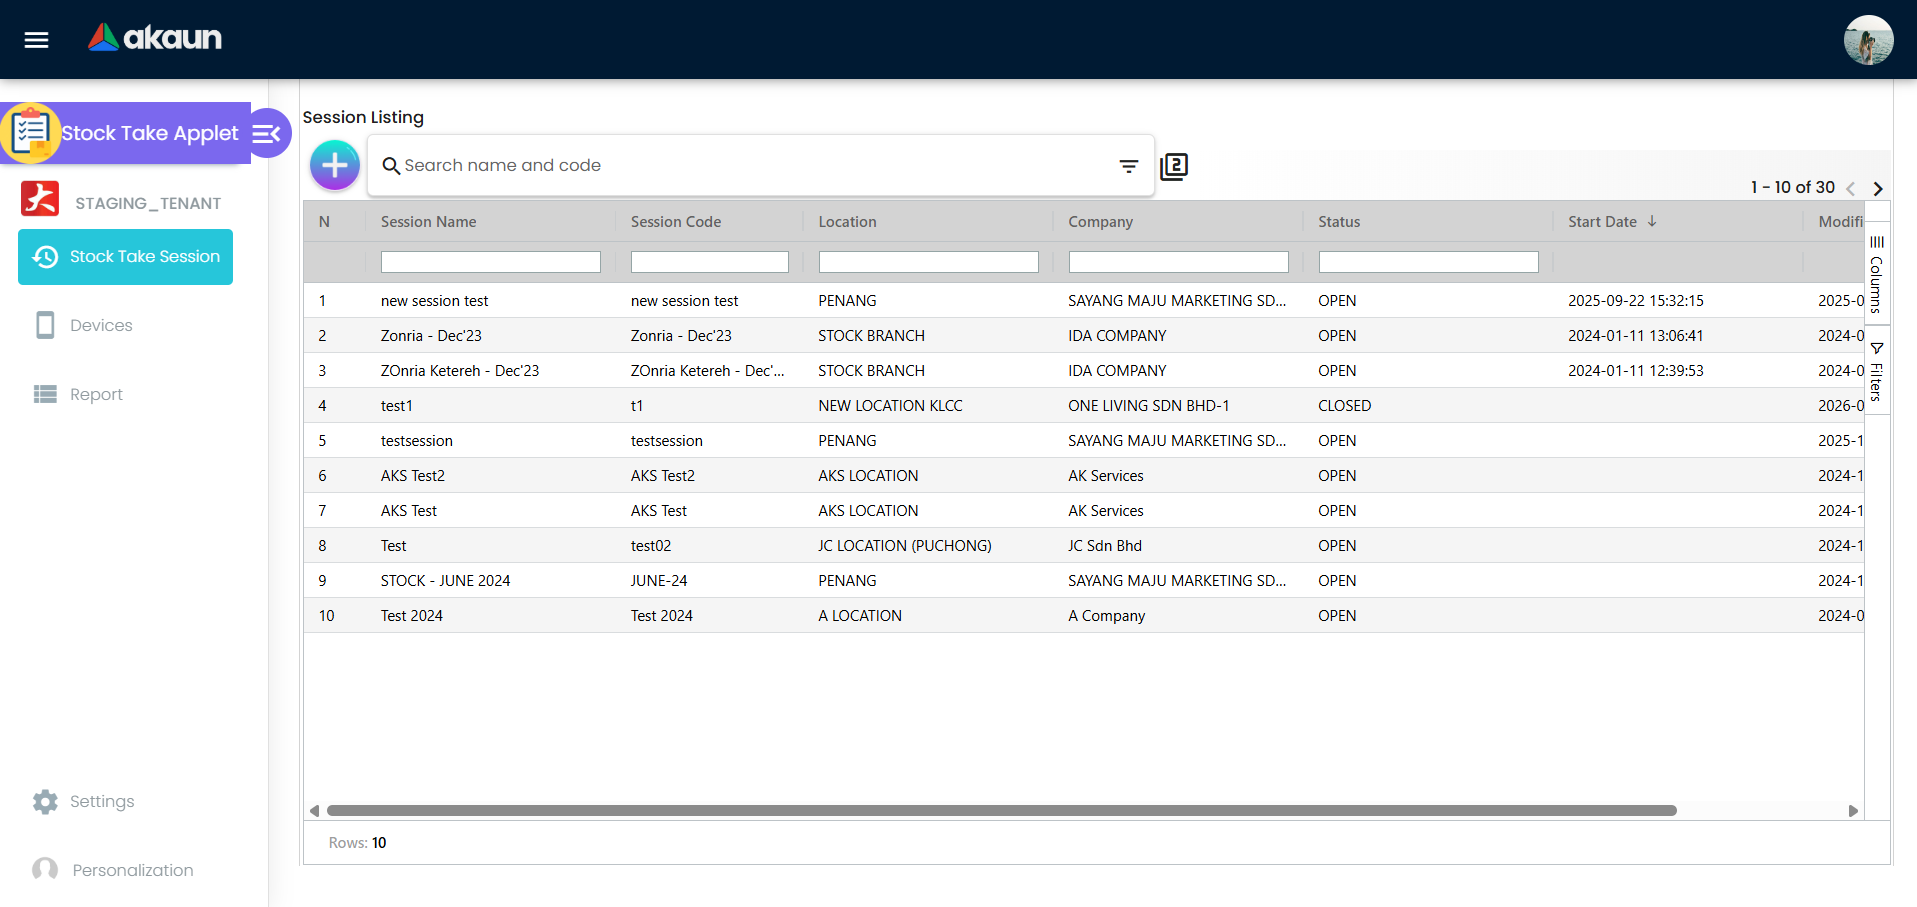Click the multi-select pages icon
Image resolution: width=1917 pixels, height=907 pixels.
click(x=1174, y=166)
